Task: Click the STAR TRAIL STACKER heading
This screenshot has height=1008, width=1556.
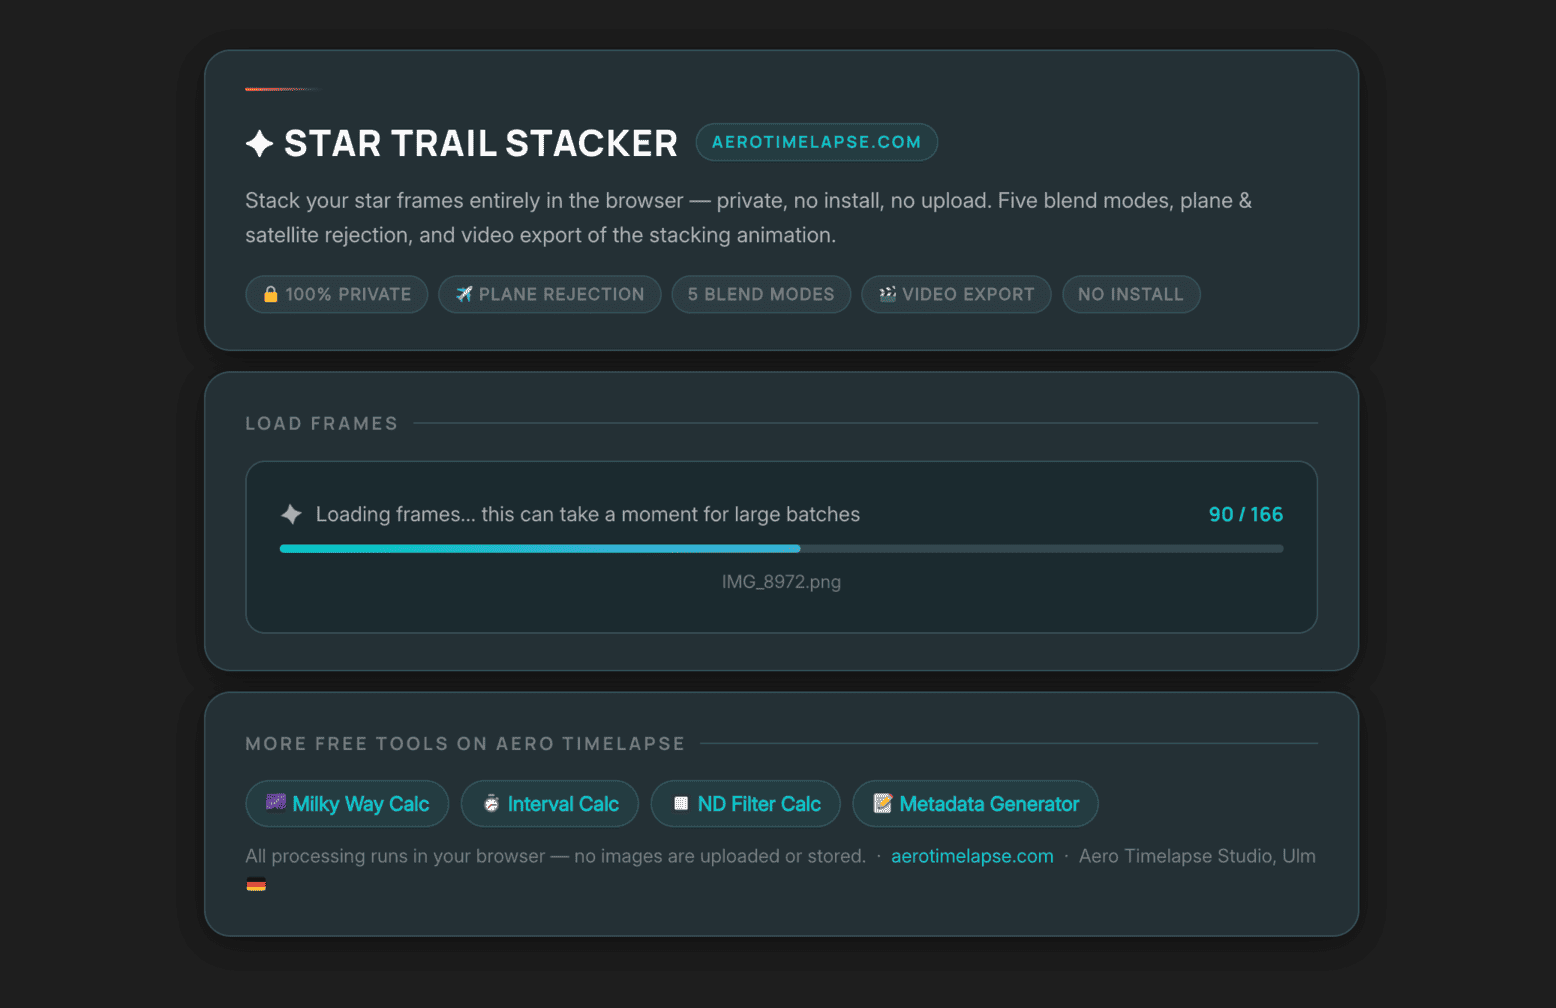Action: pyautogui.click(x=481, y=144)
